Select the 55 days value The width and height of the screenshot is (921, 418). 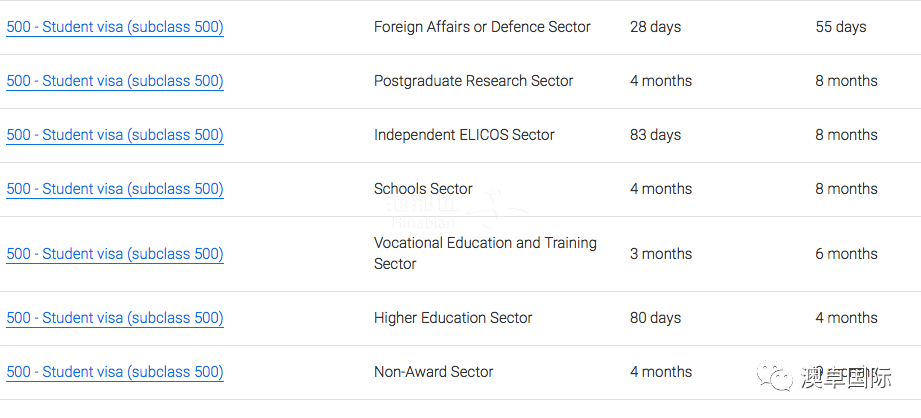[x=840, y=27]
